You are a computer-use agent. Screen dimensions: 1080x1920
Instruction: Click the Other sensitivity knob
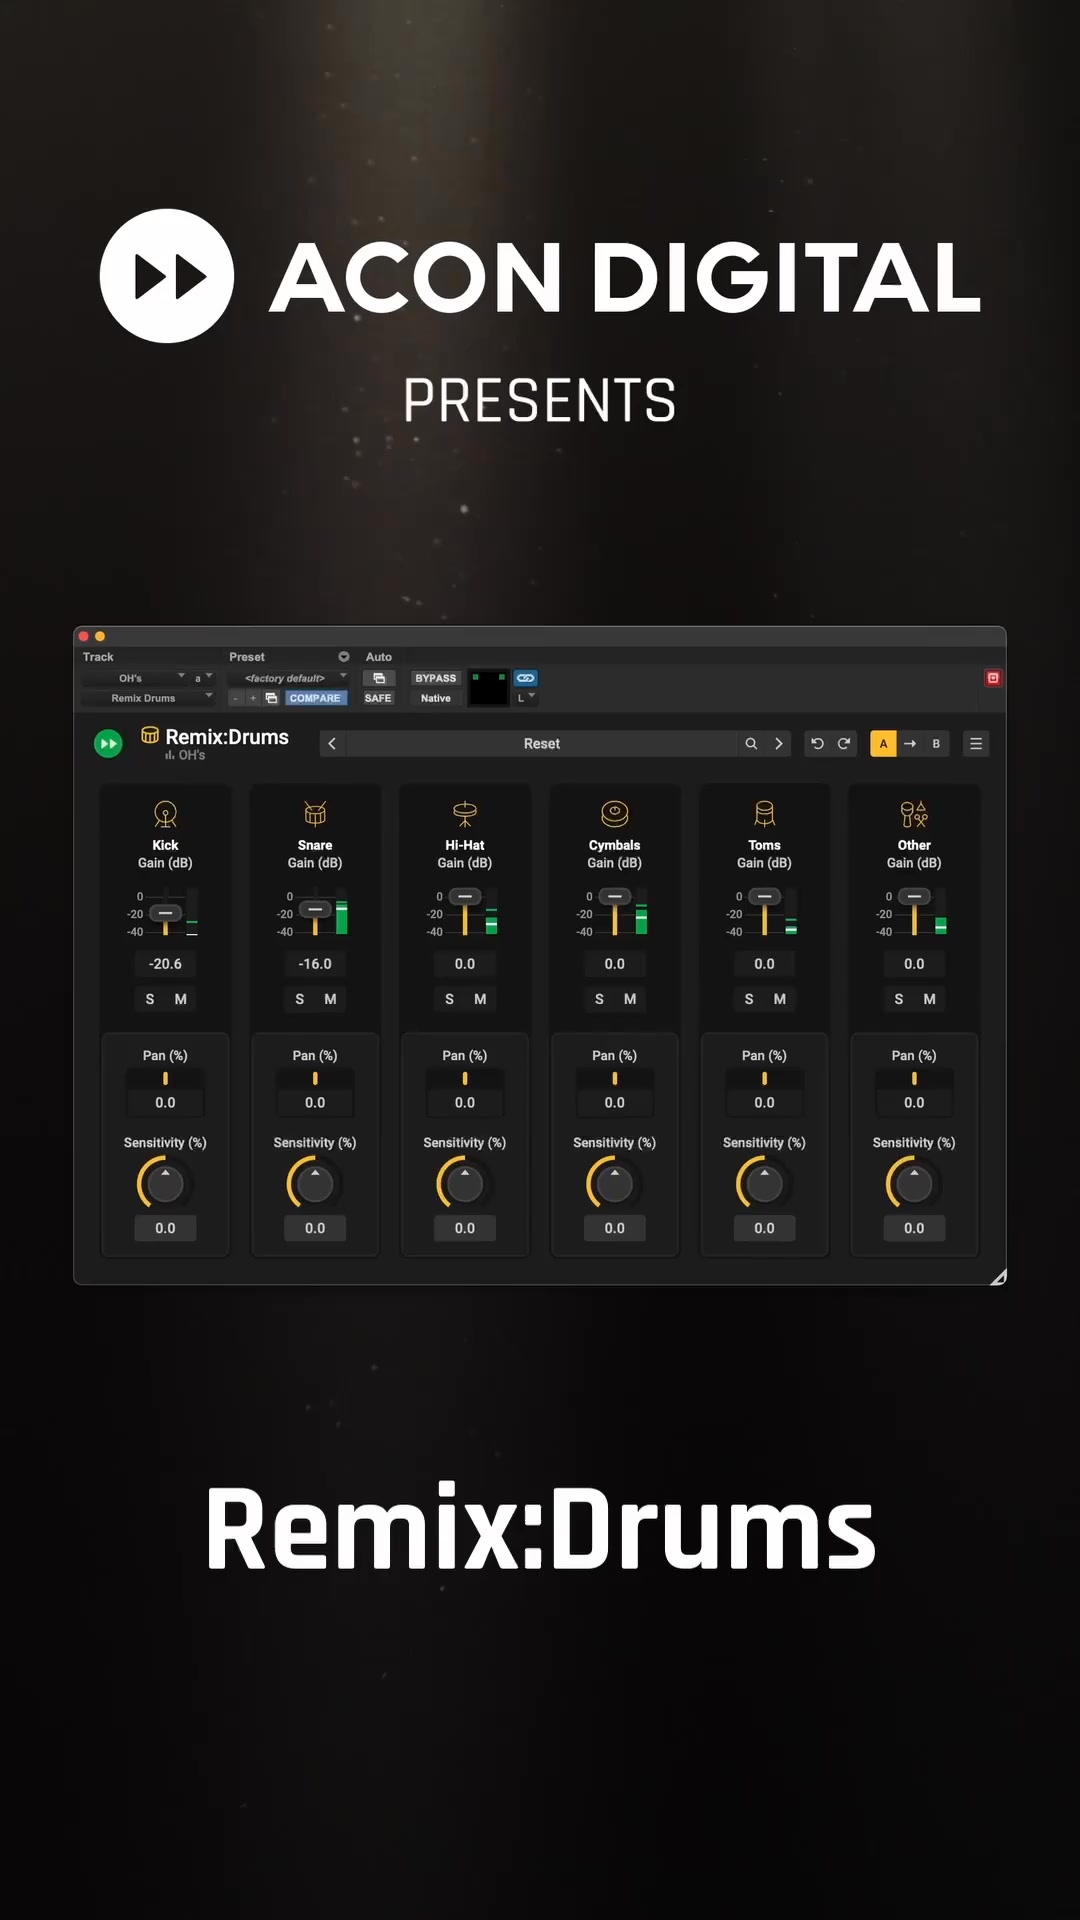914,1184
